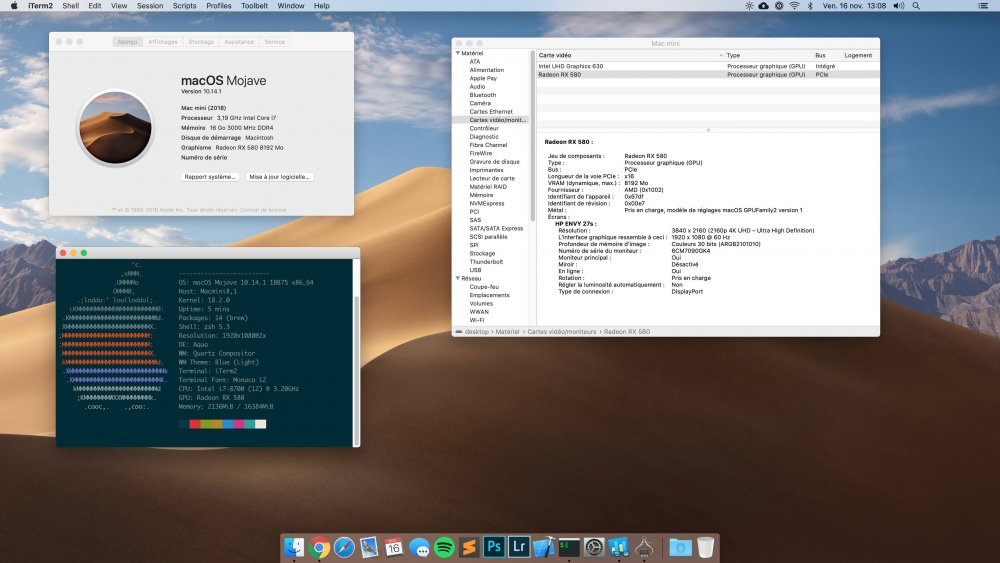
Task: Open Sublime Text from the Dock
Action: [x=469, y=547]
